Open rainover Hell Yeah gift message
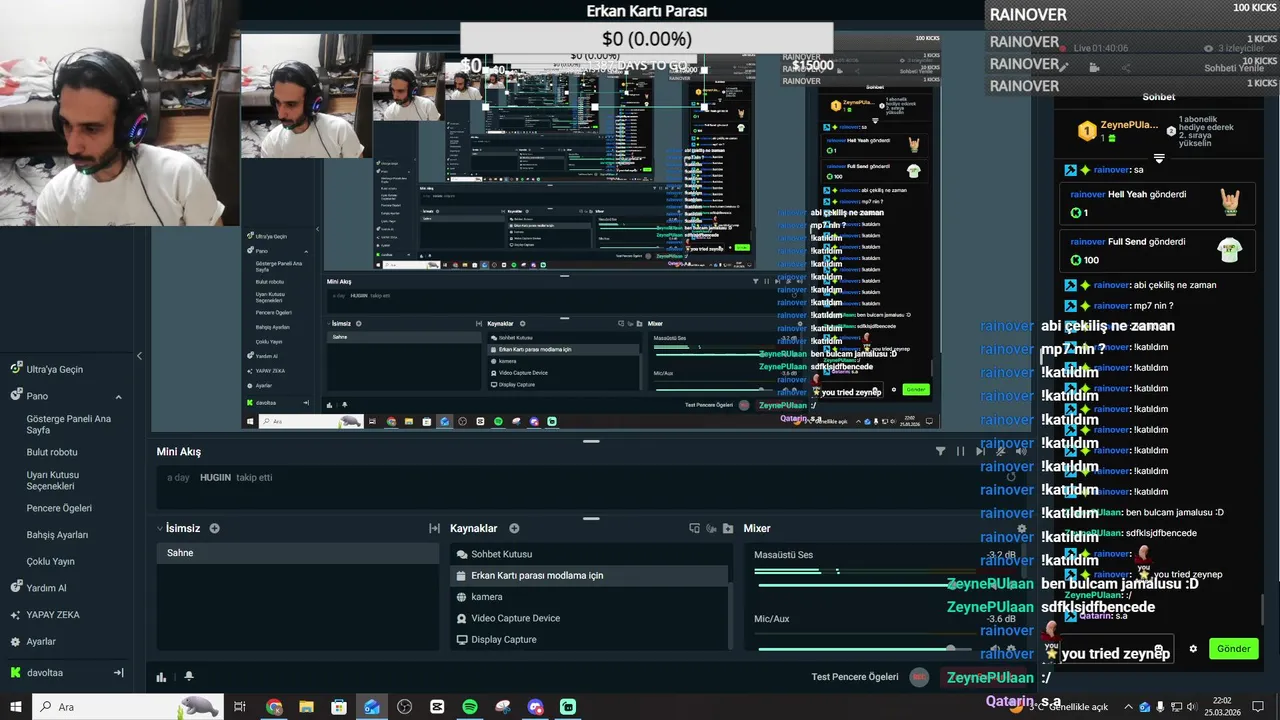The width and height of the screenshot is (1280, 720). point(1159,203)
